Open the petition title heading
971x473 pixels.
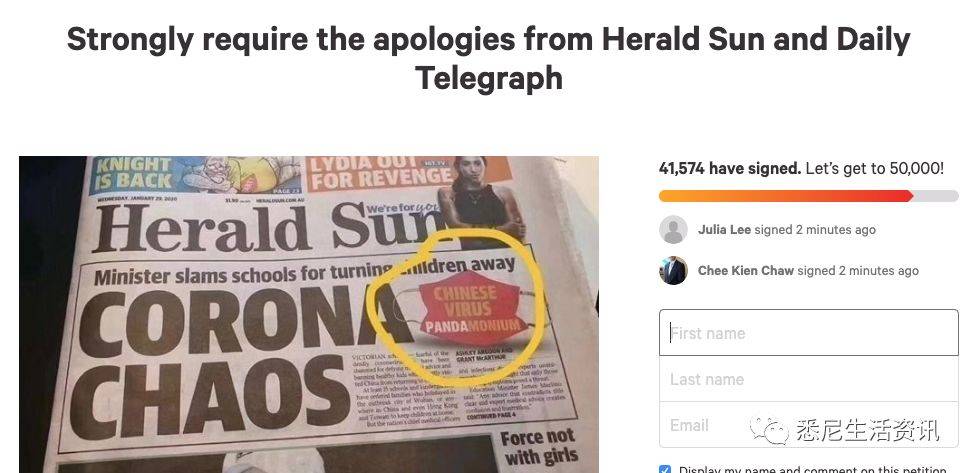(489, 58)
